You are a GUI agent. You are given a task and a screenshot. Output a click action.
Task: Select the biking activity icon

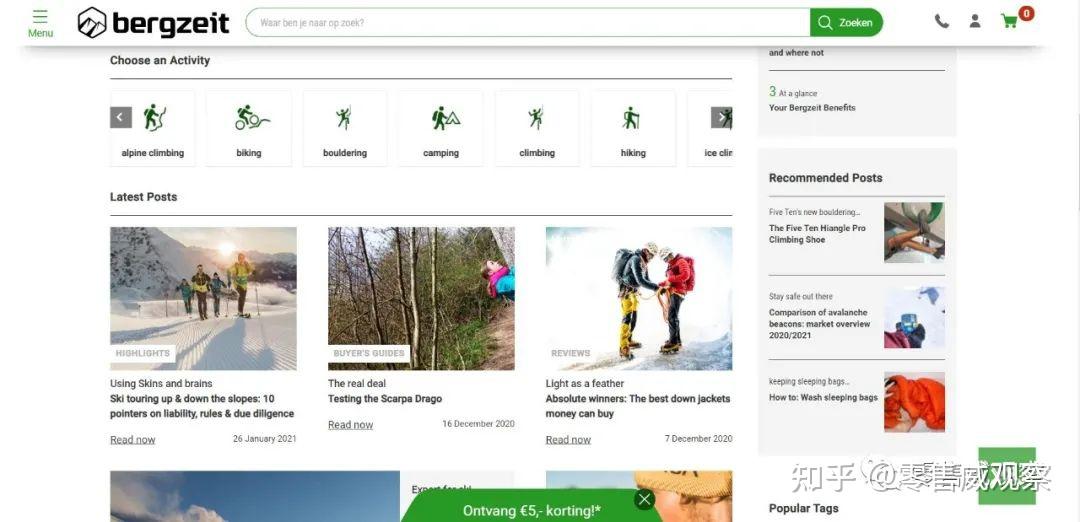click(251, 118)
